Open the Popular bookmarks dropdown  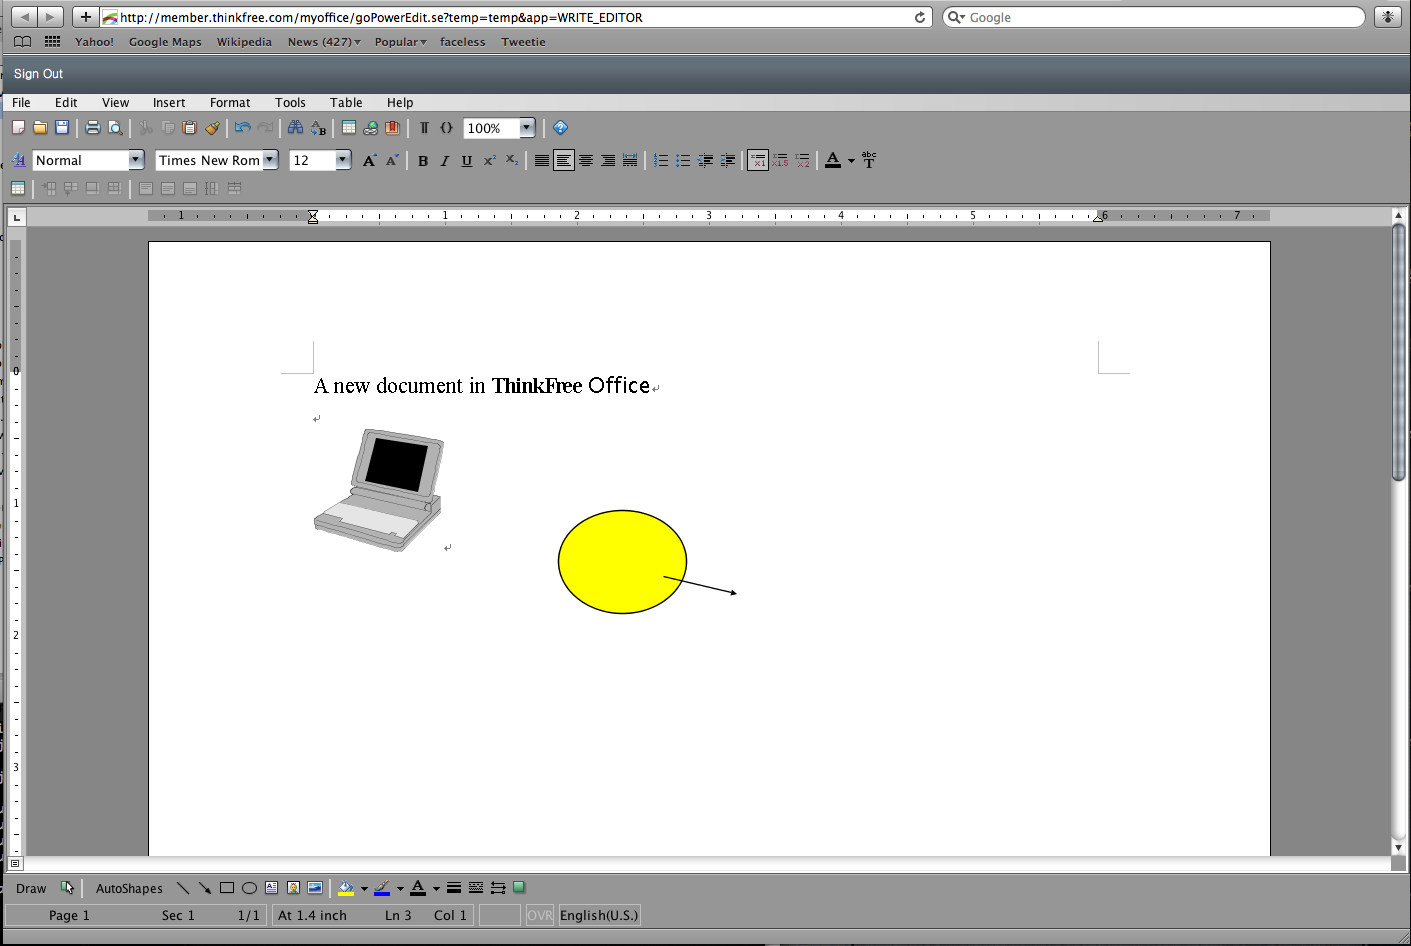(400, 42)
